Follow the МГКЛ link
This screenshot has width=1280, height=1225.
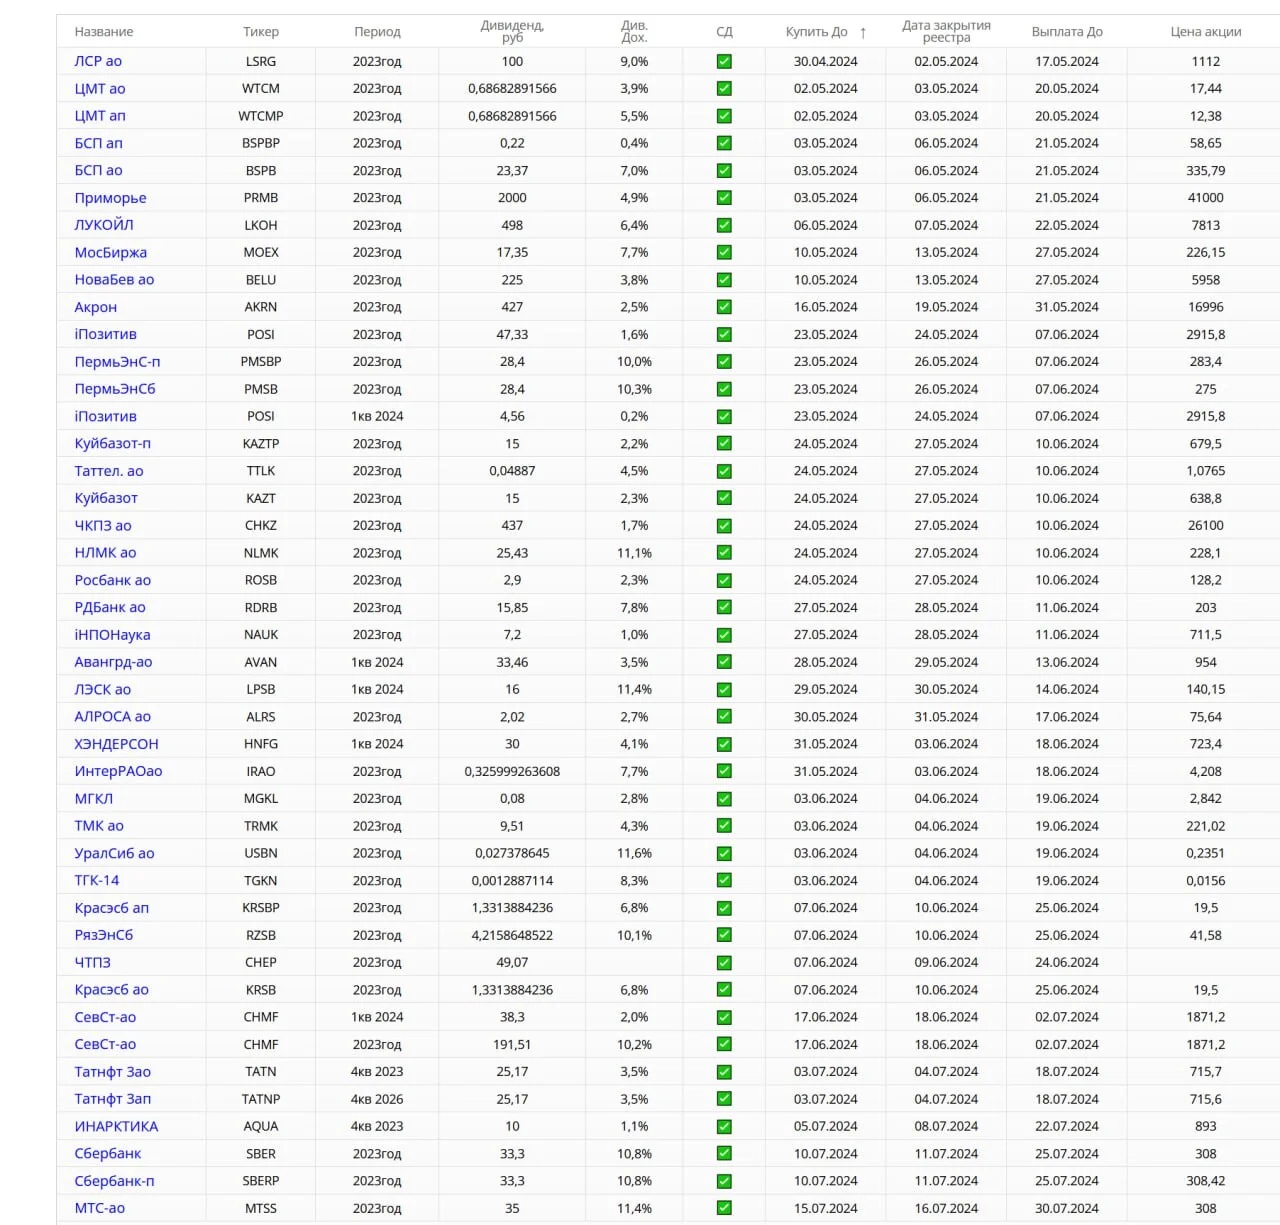pyautogui.click(x=93, y=799)
